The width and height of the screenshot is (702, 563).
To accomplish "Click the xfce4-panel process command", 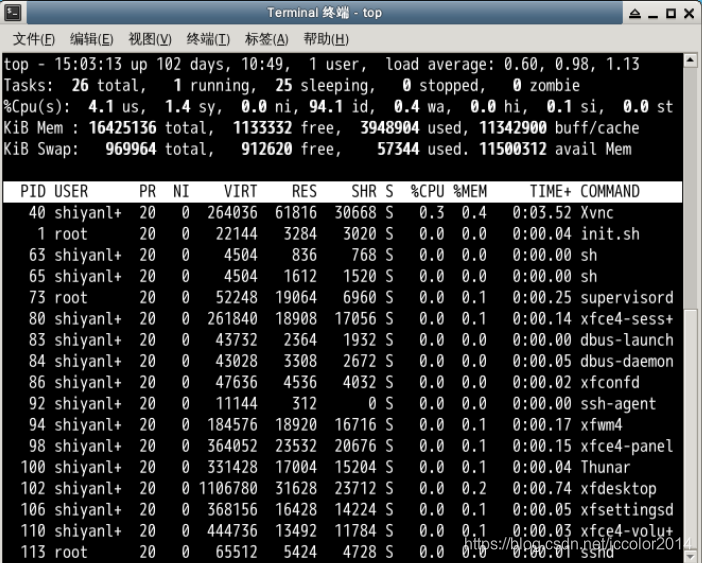I will click(x=627, y=446).
